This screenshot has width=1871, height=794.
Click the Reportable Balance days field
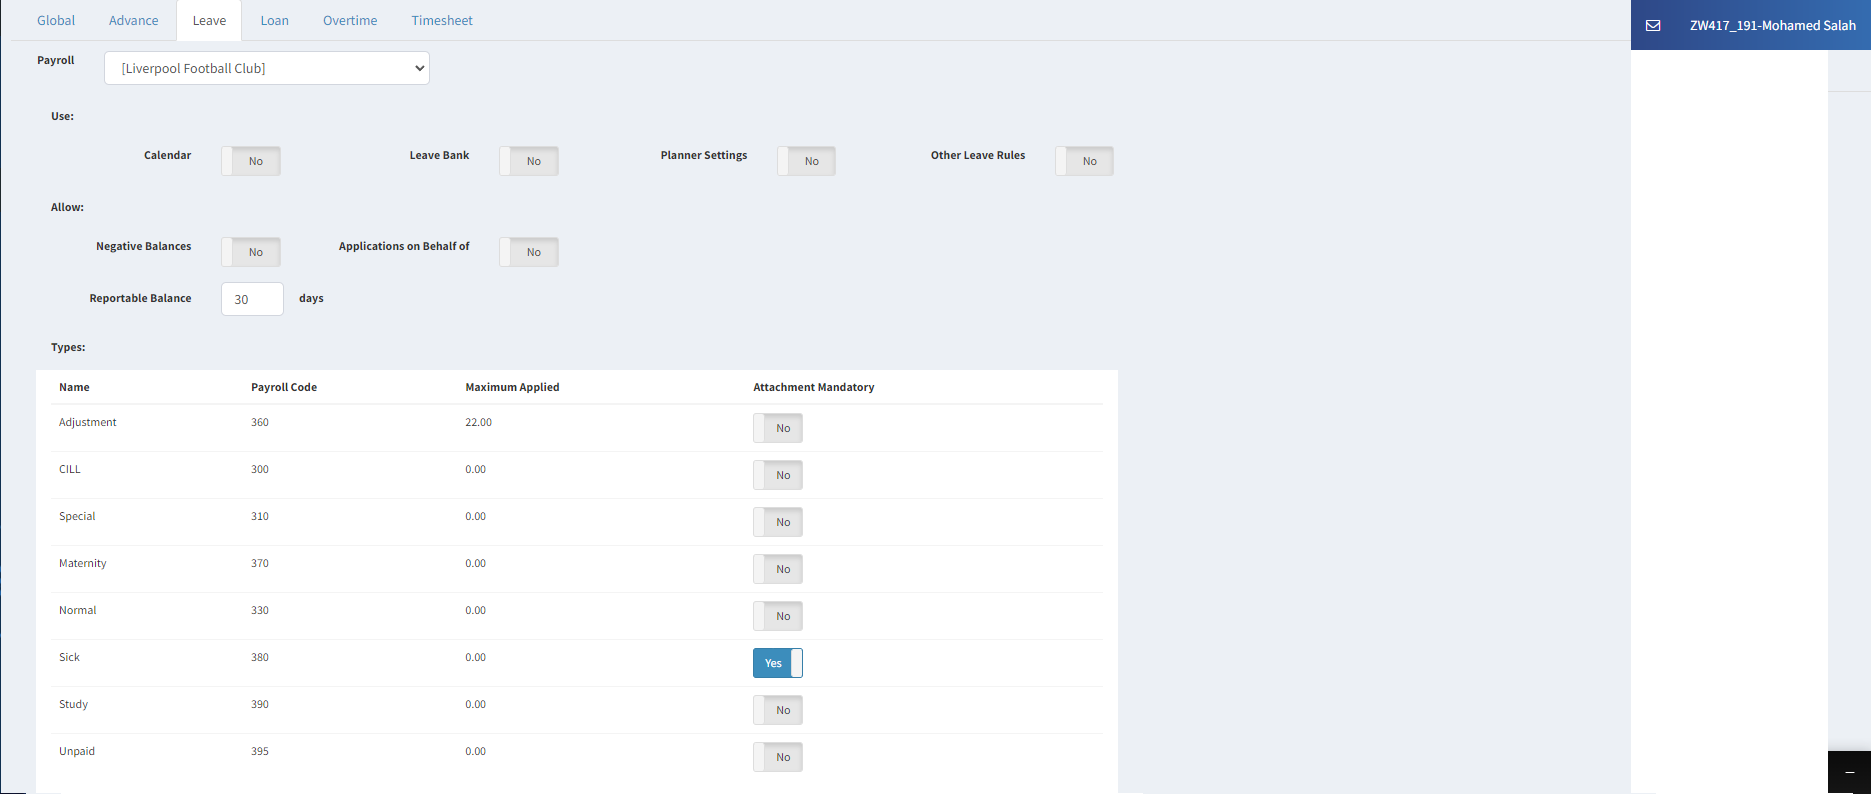[x=252, y=299]
